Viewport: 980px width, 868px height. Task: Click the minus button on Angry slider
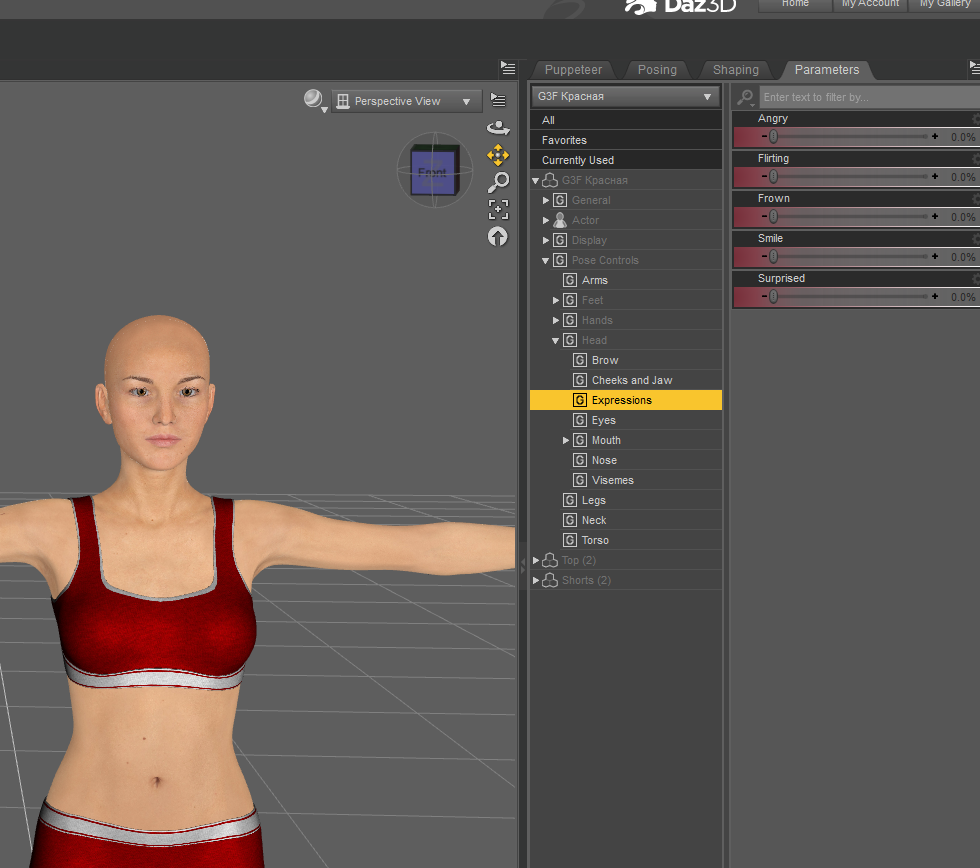click(x=764, y=136)
